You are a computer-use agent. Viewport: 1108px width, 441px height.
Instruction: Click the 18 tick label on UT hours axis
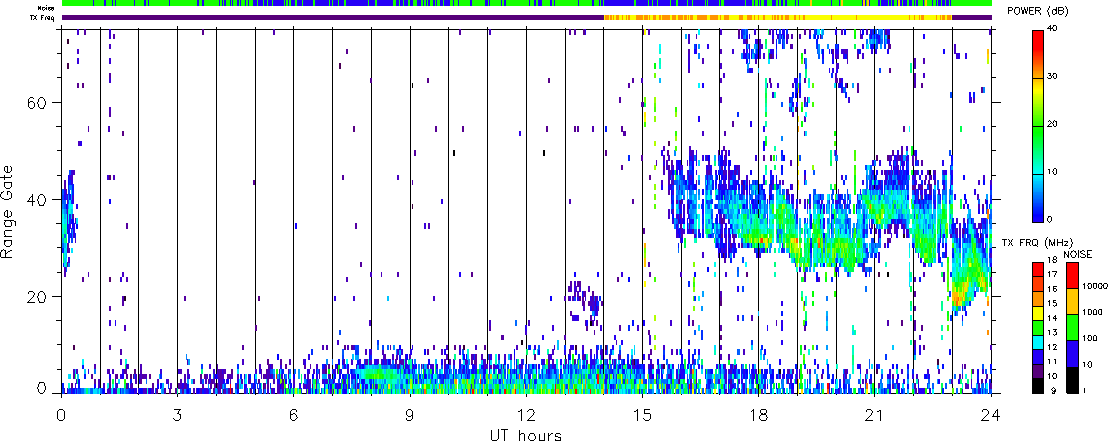tap(758, 414)
